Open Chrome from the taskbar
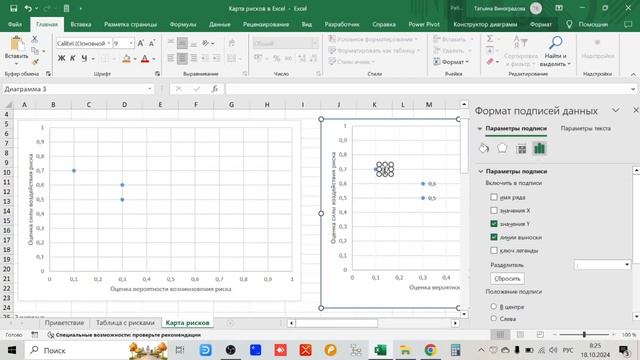Viewport: 640px width, 360px height. (430, 350)
